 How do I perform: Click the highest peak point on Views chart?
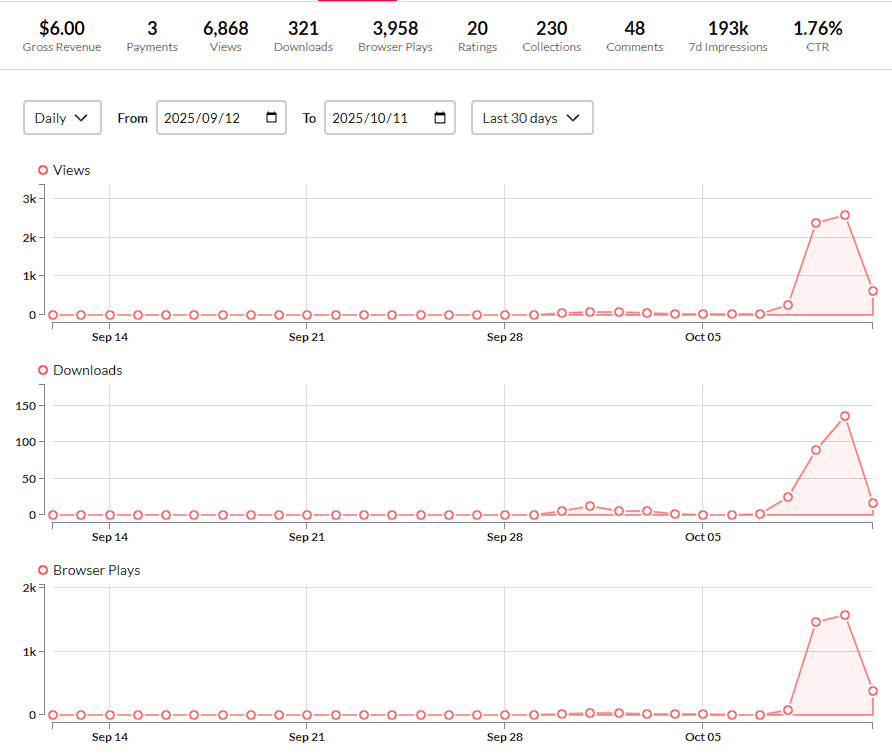coord(845,215)
